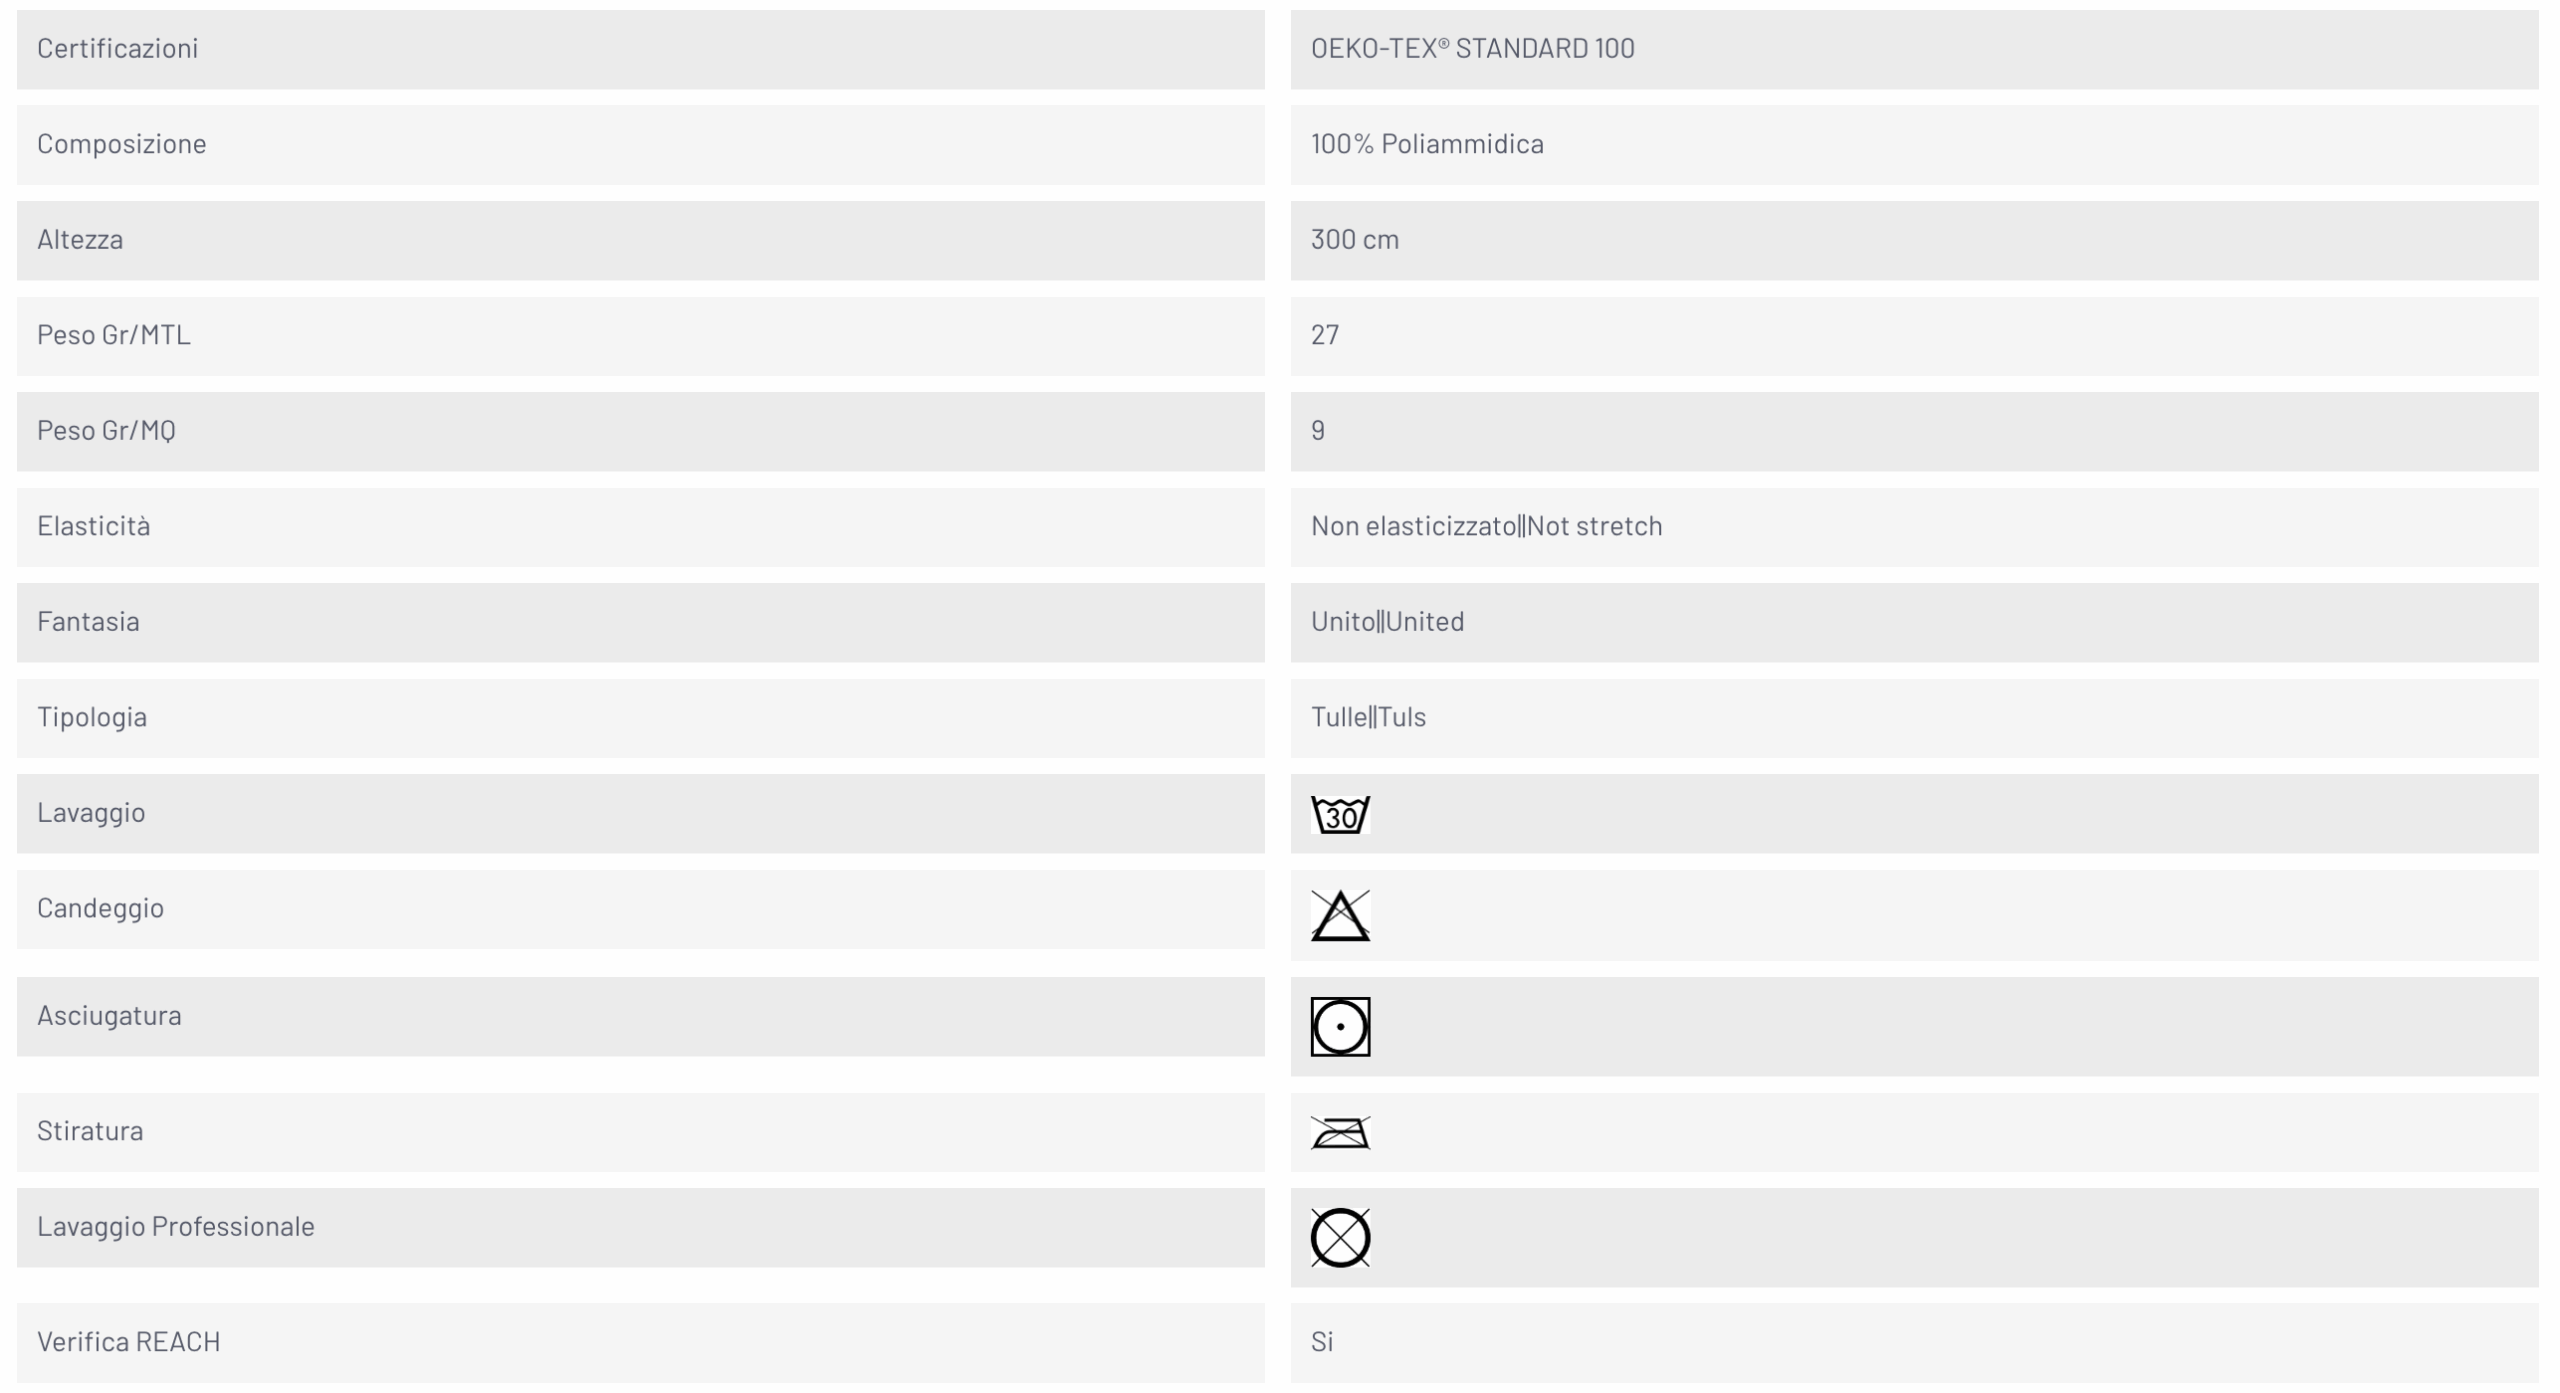
Task: Select the Tulle||Tuls value
Action: click(x=1368, y=717)
